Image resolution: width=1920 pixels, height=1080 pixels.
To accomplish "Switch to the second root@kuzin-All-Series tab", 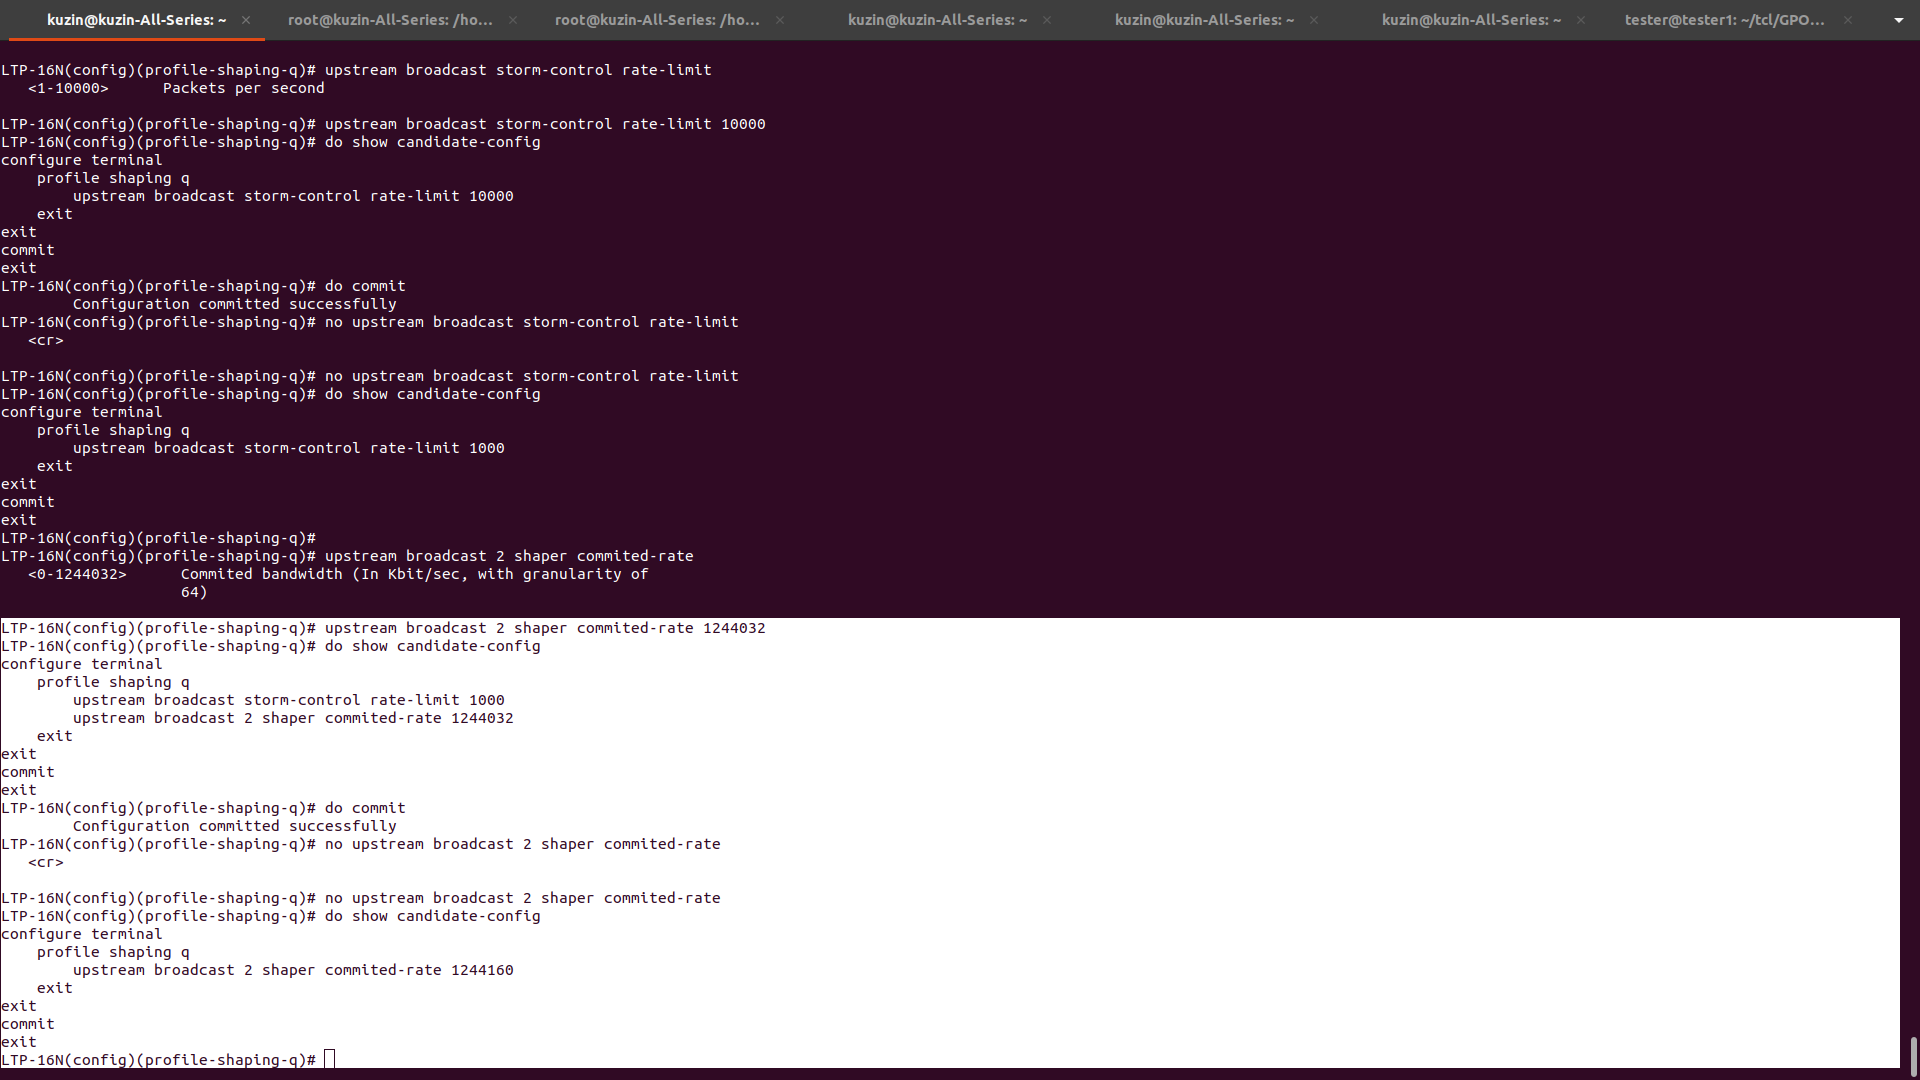I will click(x=657, y=20).
